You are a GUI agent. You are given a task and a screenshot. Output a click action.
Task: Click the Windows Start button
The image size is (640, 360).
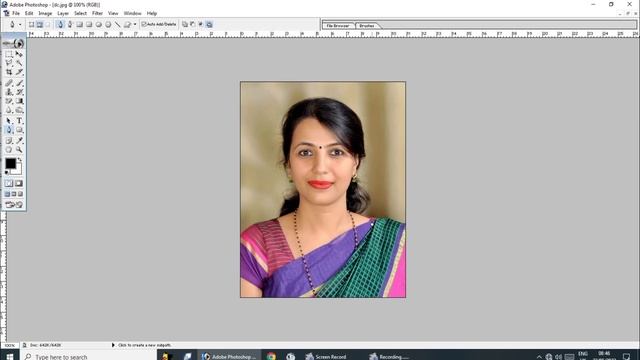pos(10,356)
